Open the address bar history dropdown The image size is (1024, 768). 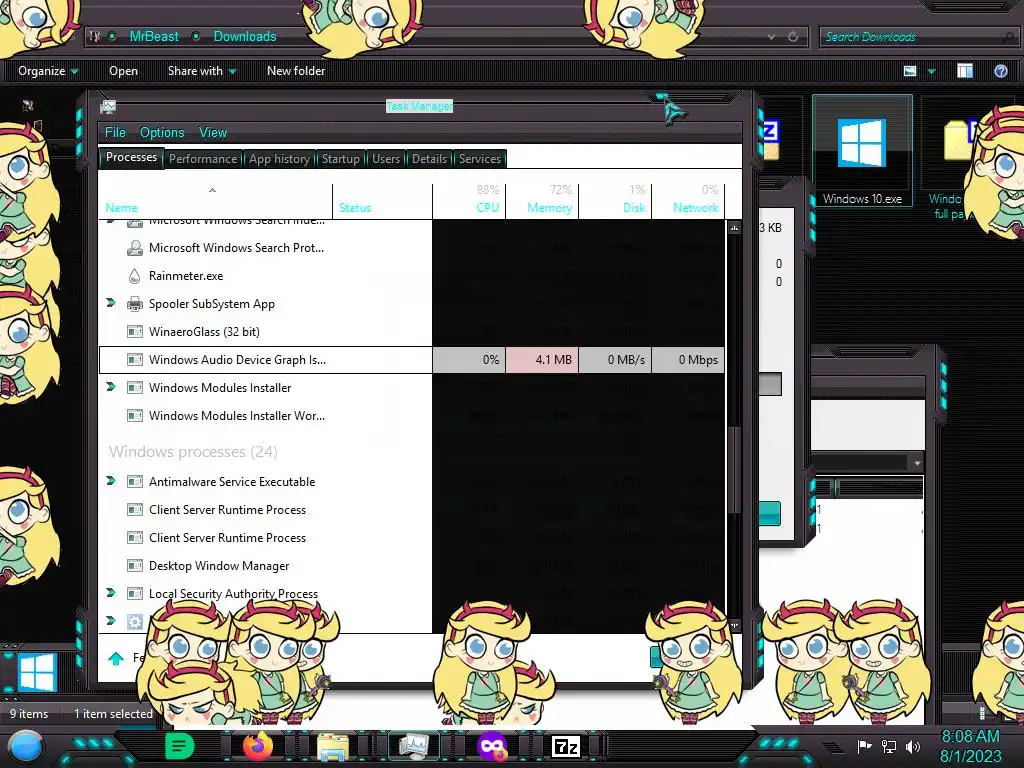tap(772, 37)
